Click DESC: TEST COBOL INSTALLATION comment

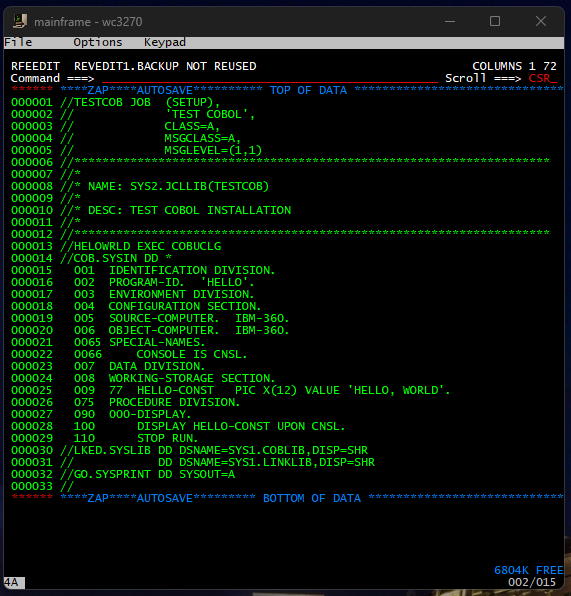[x=189, y=210]
